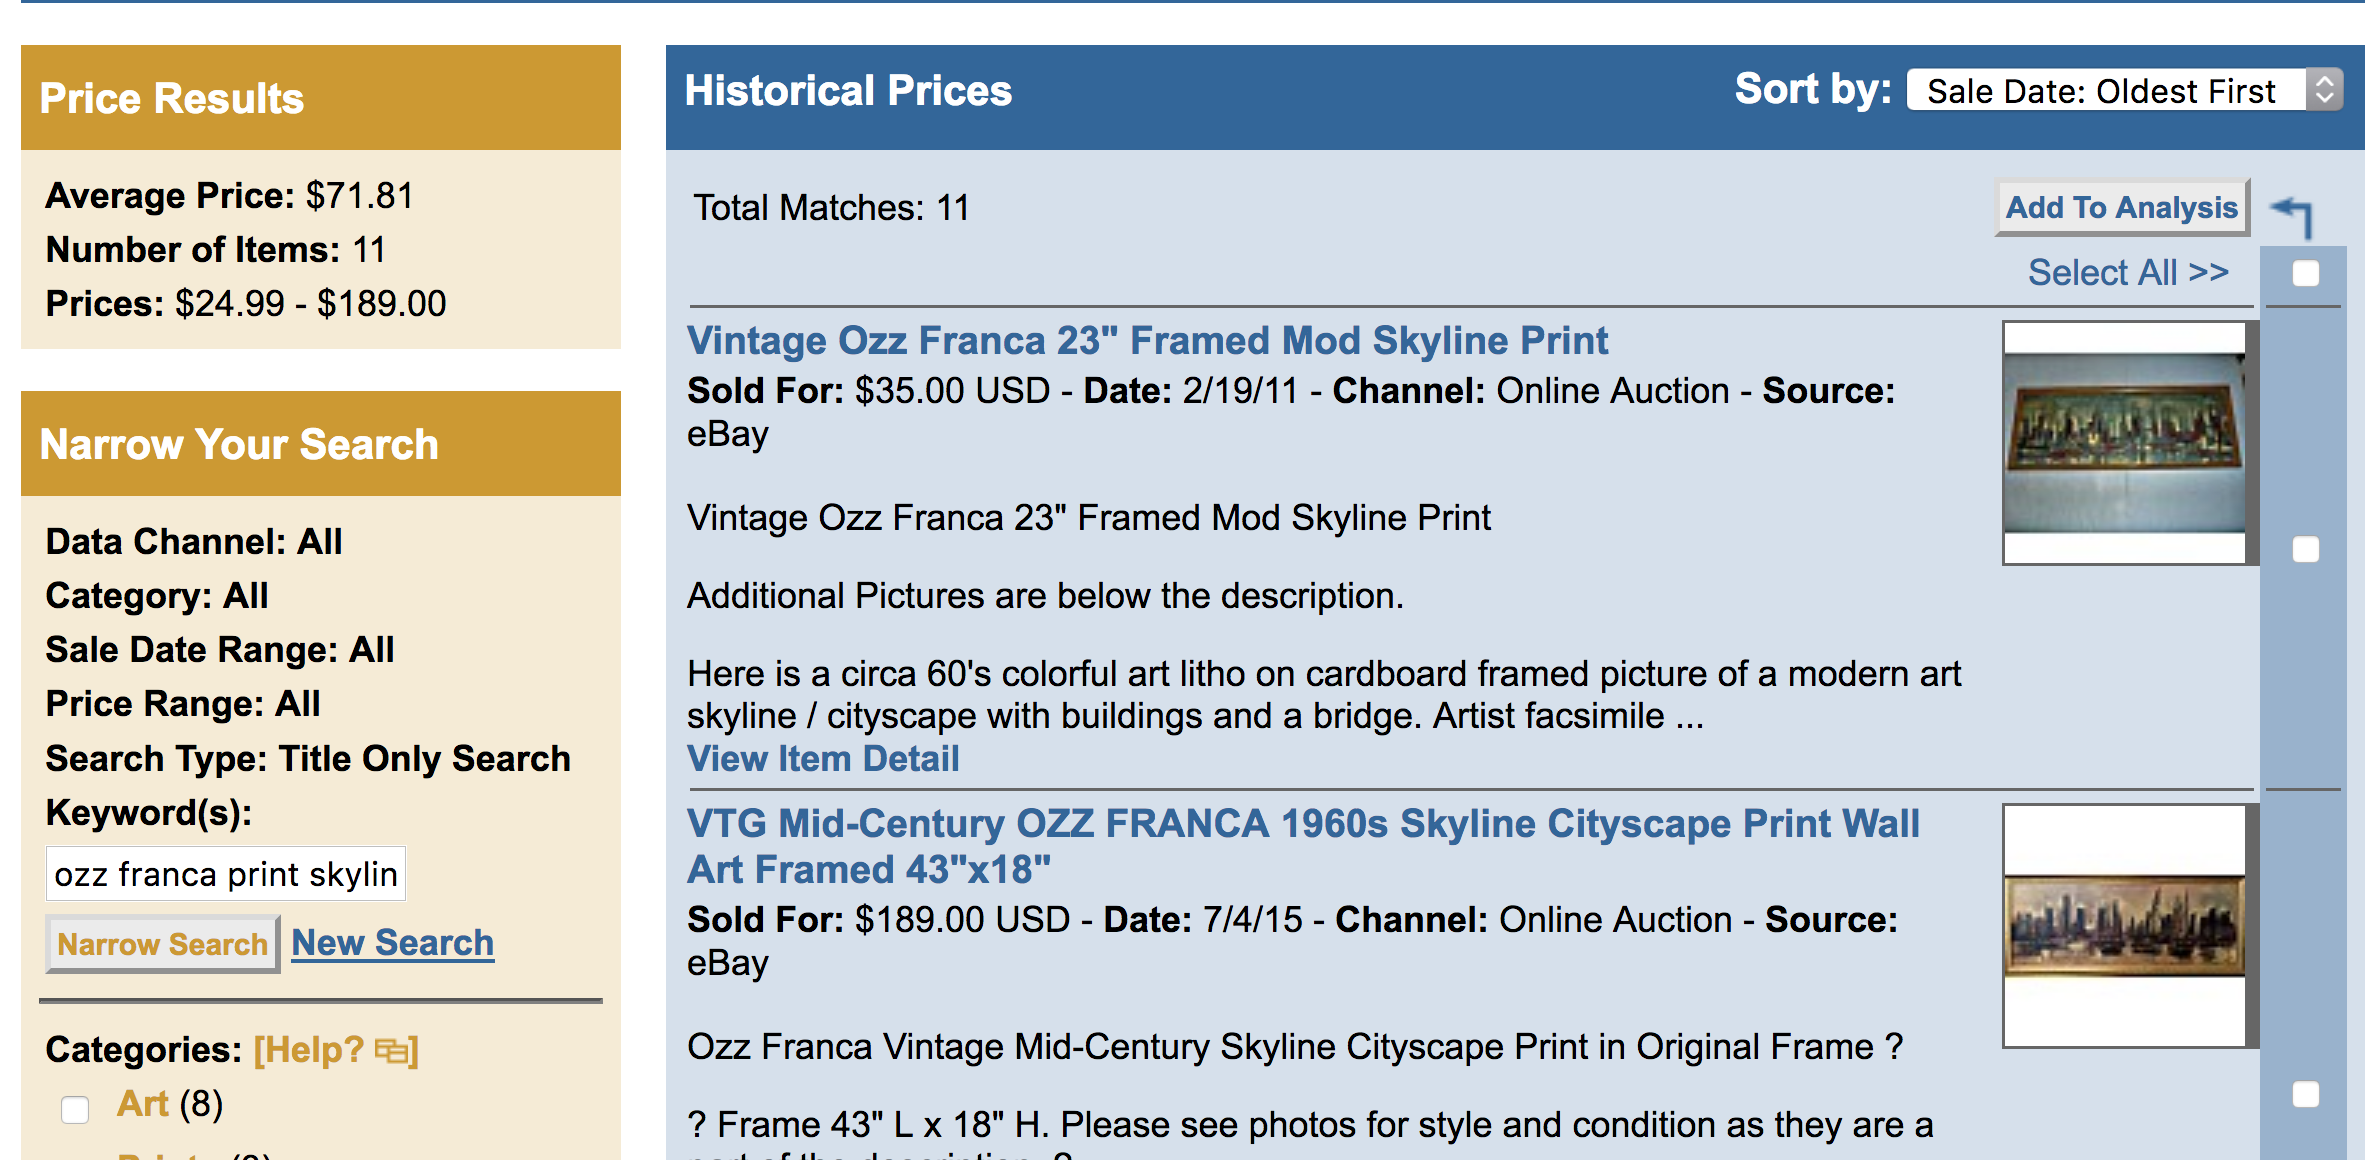The width and height of the screenshot is (2370, 1160).
Task: Open the Sale Date: Oldest First sort dropdown
Action: click(2124, 90)
